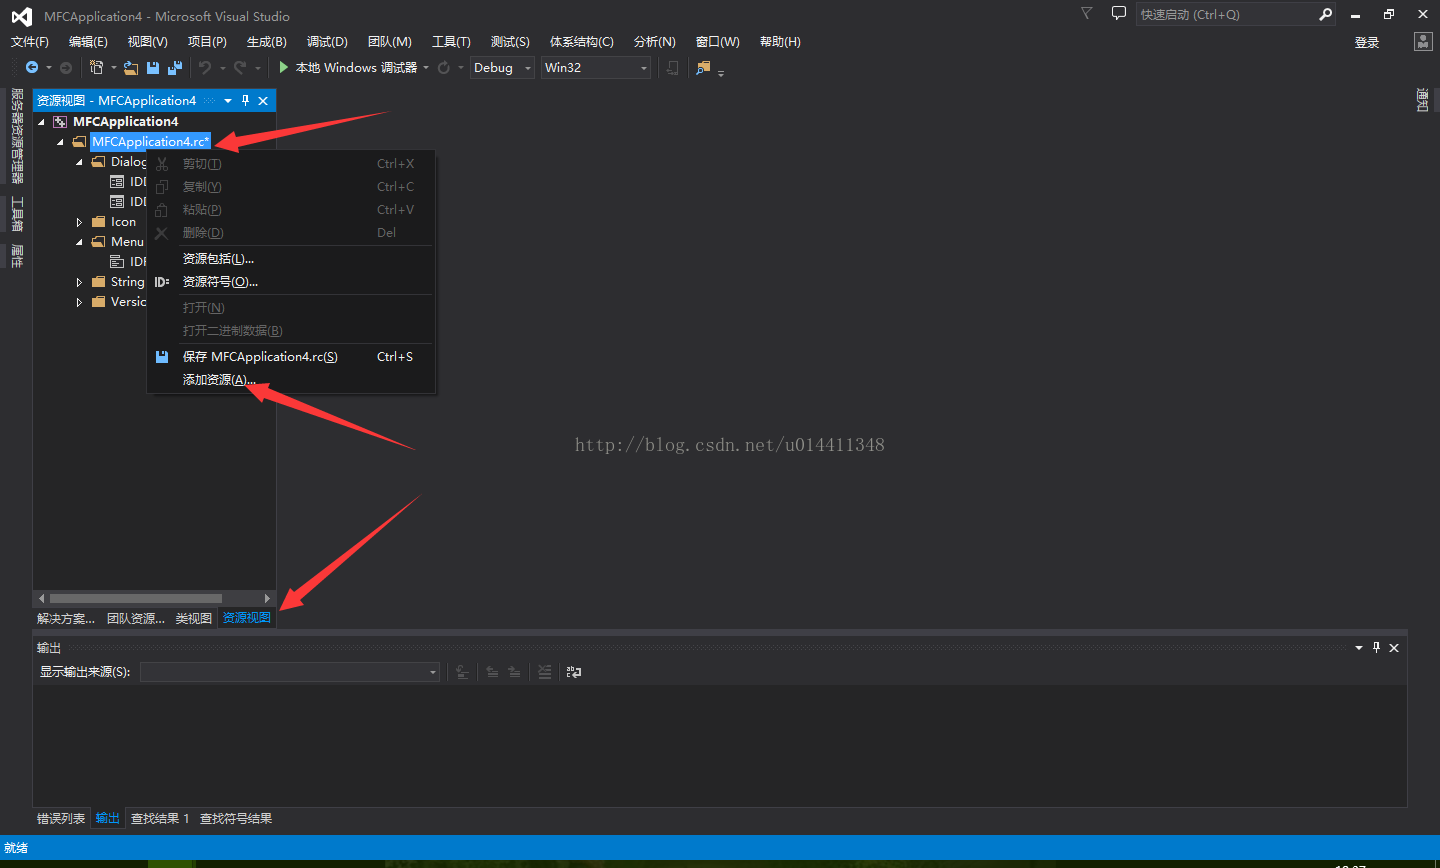Click the Save All toolbar icon

coord(175,67)
